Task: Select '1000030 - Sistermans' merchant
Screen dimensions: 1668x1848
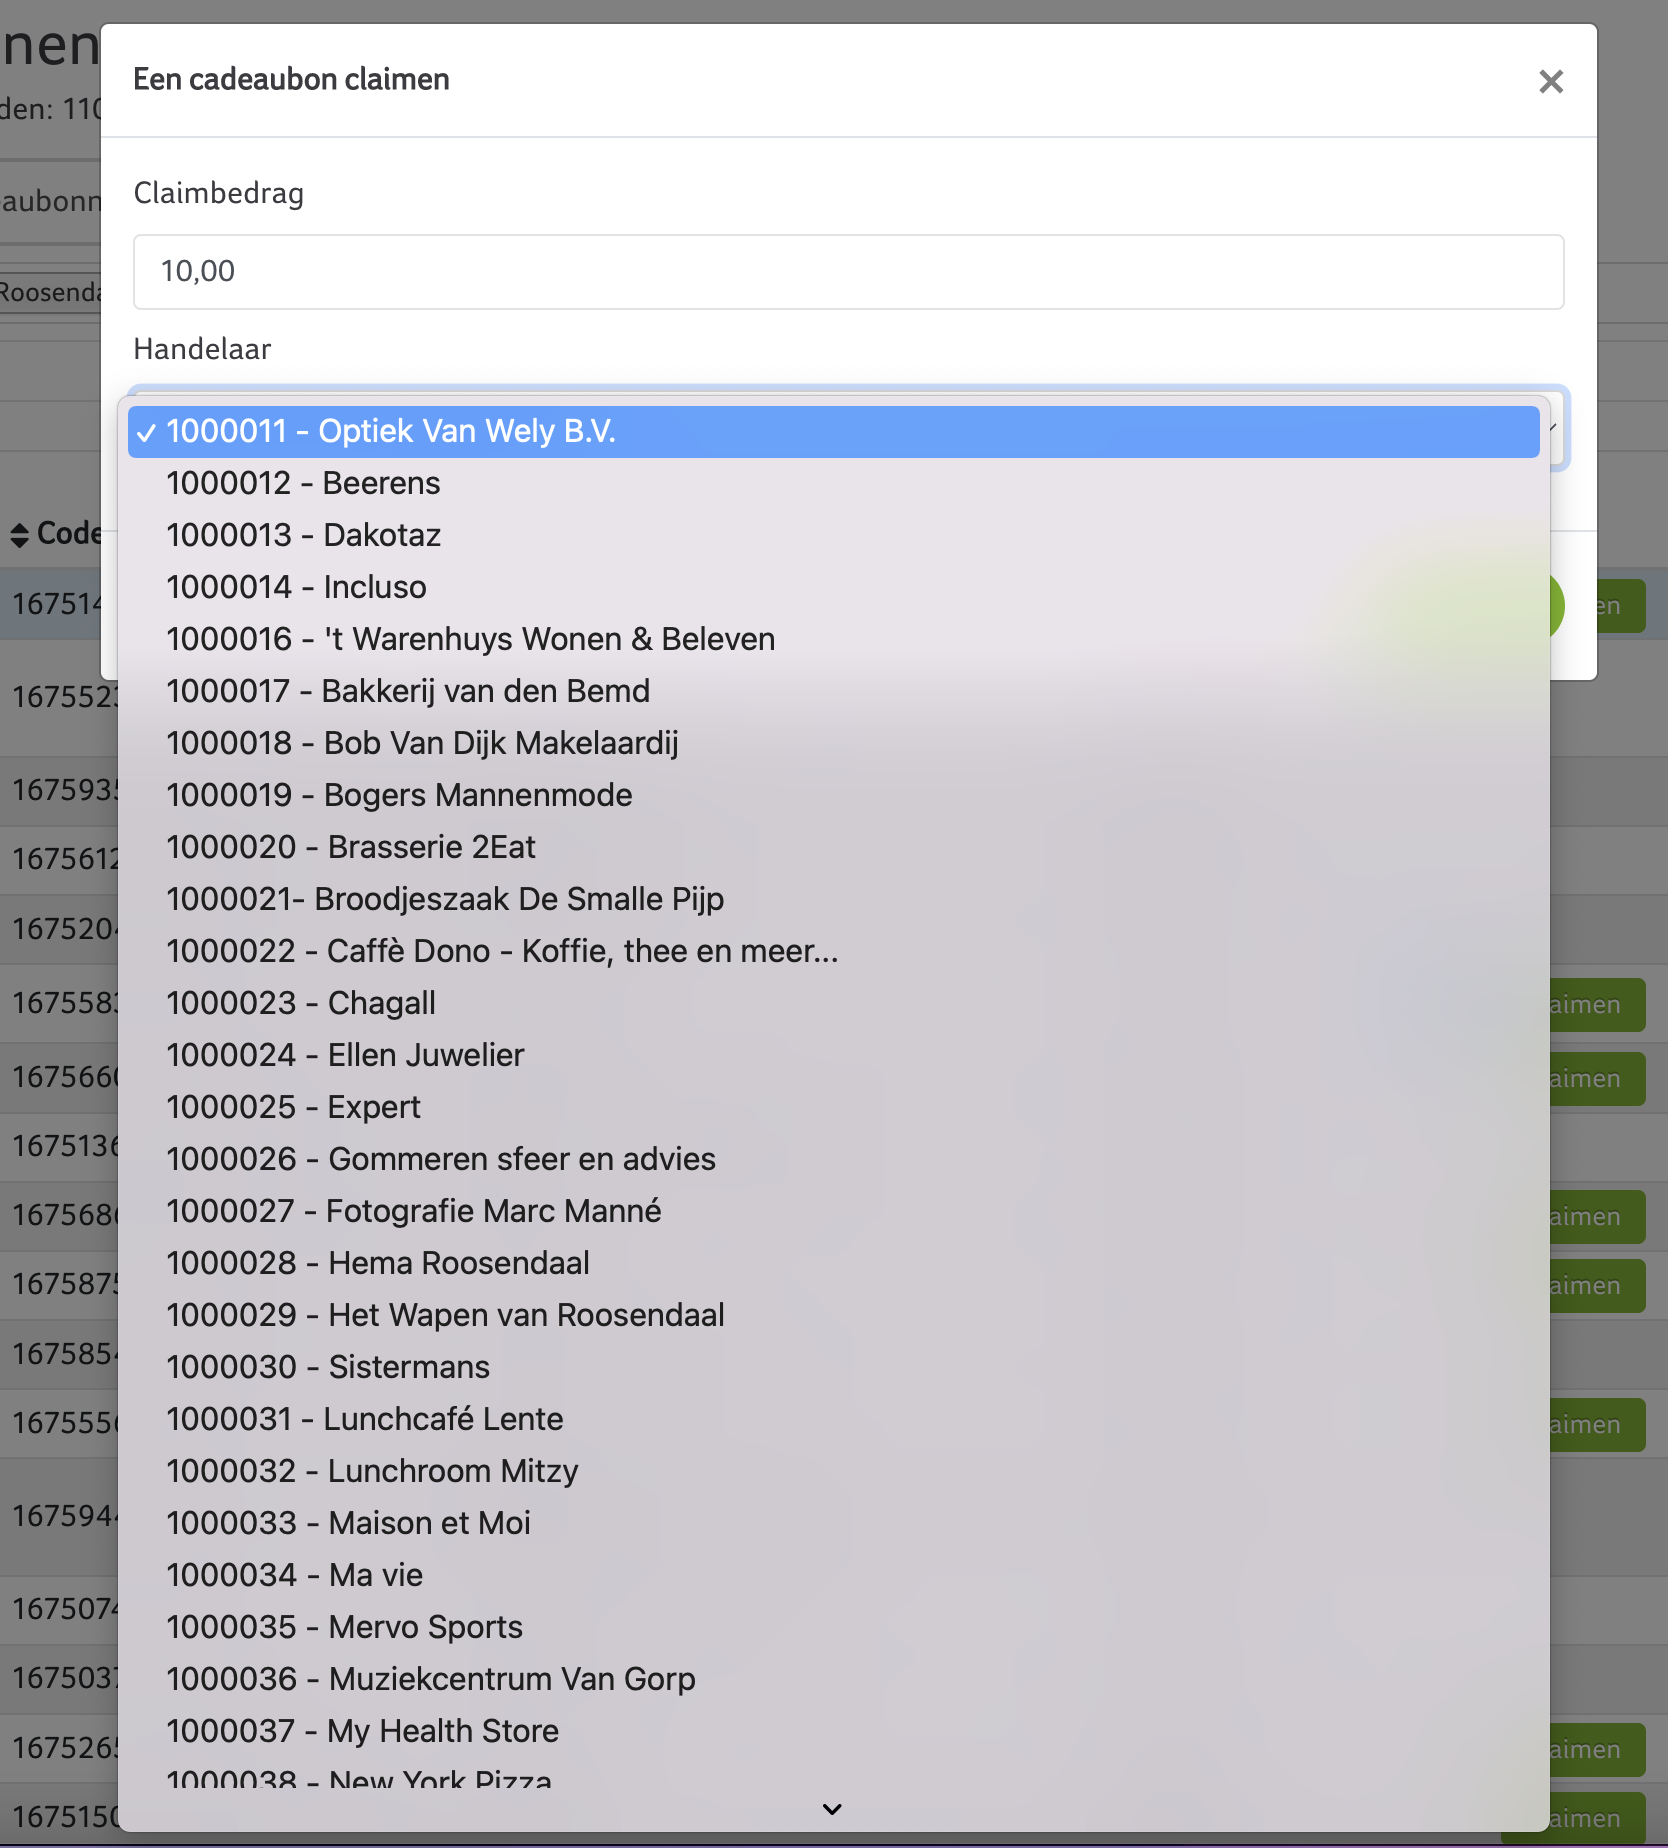Action: coord(833,1367)
